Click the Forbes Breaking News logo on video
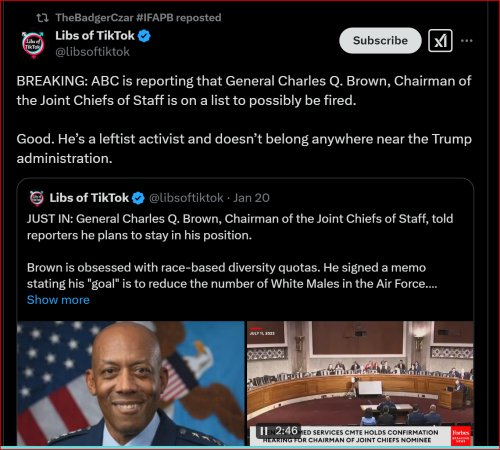Viewport: 500px width, 450px height. (461, 436)
